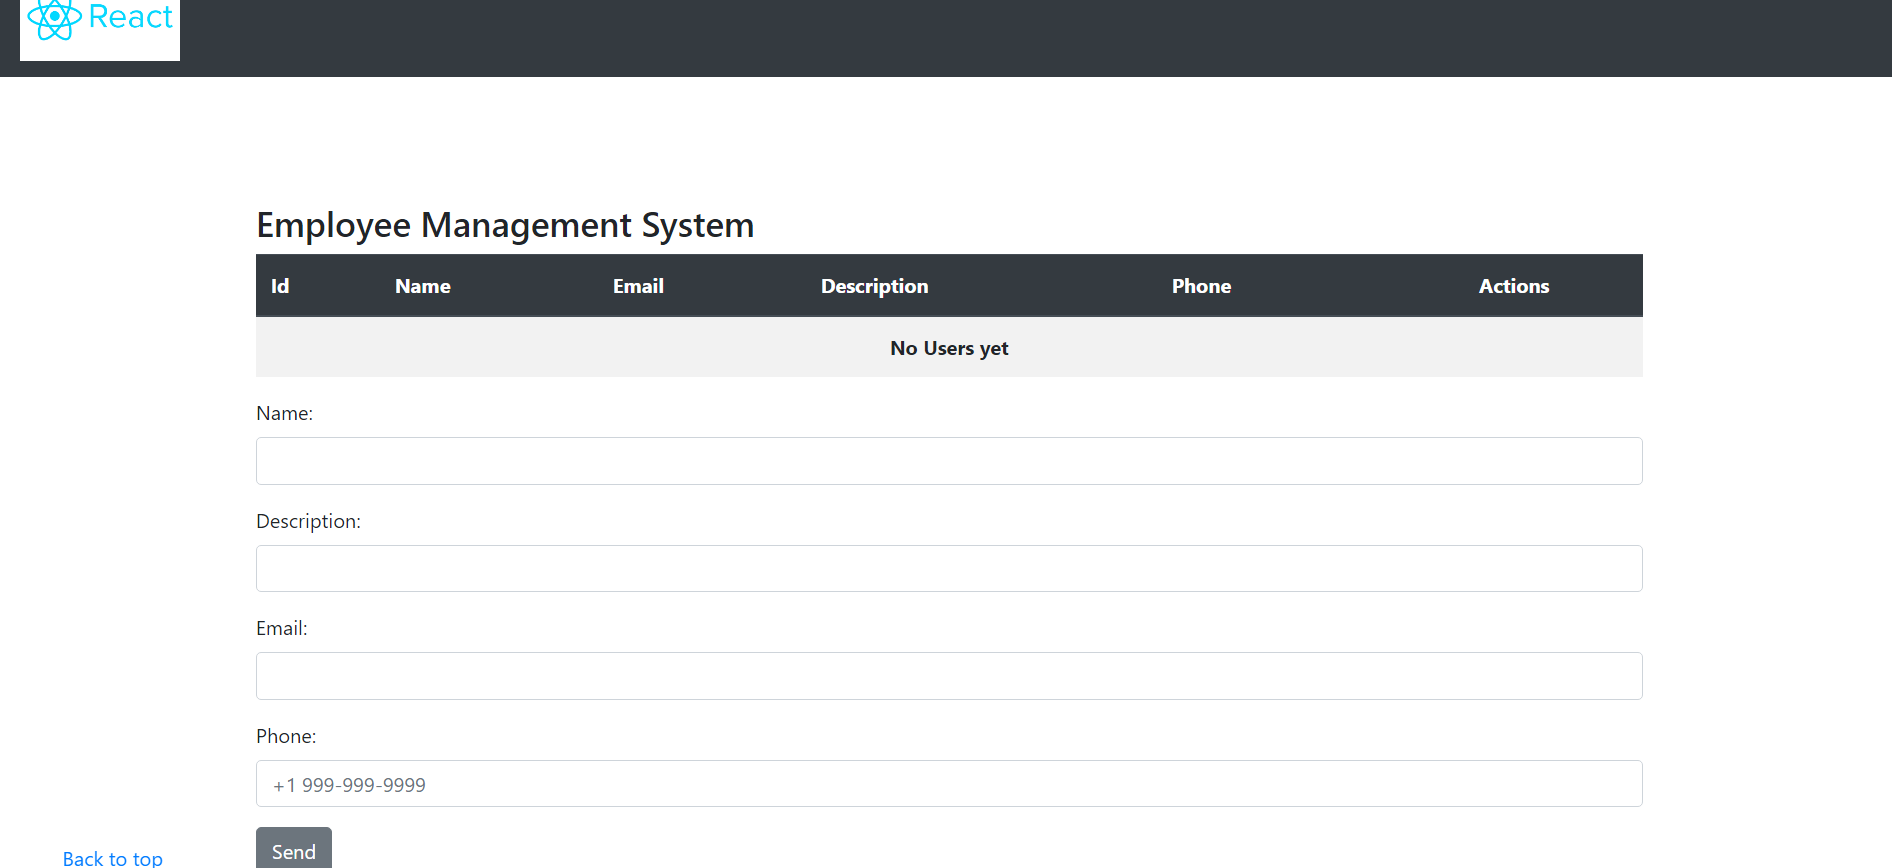
Task: Click the Name: form label
Action: (284, 413)
